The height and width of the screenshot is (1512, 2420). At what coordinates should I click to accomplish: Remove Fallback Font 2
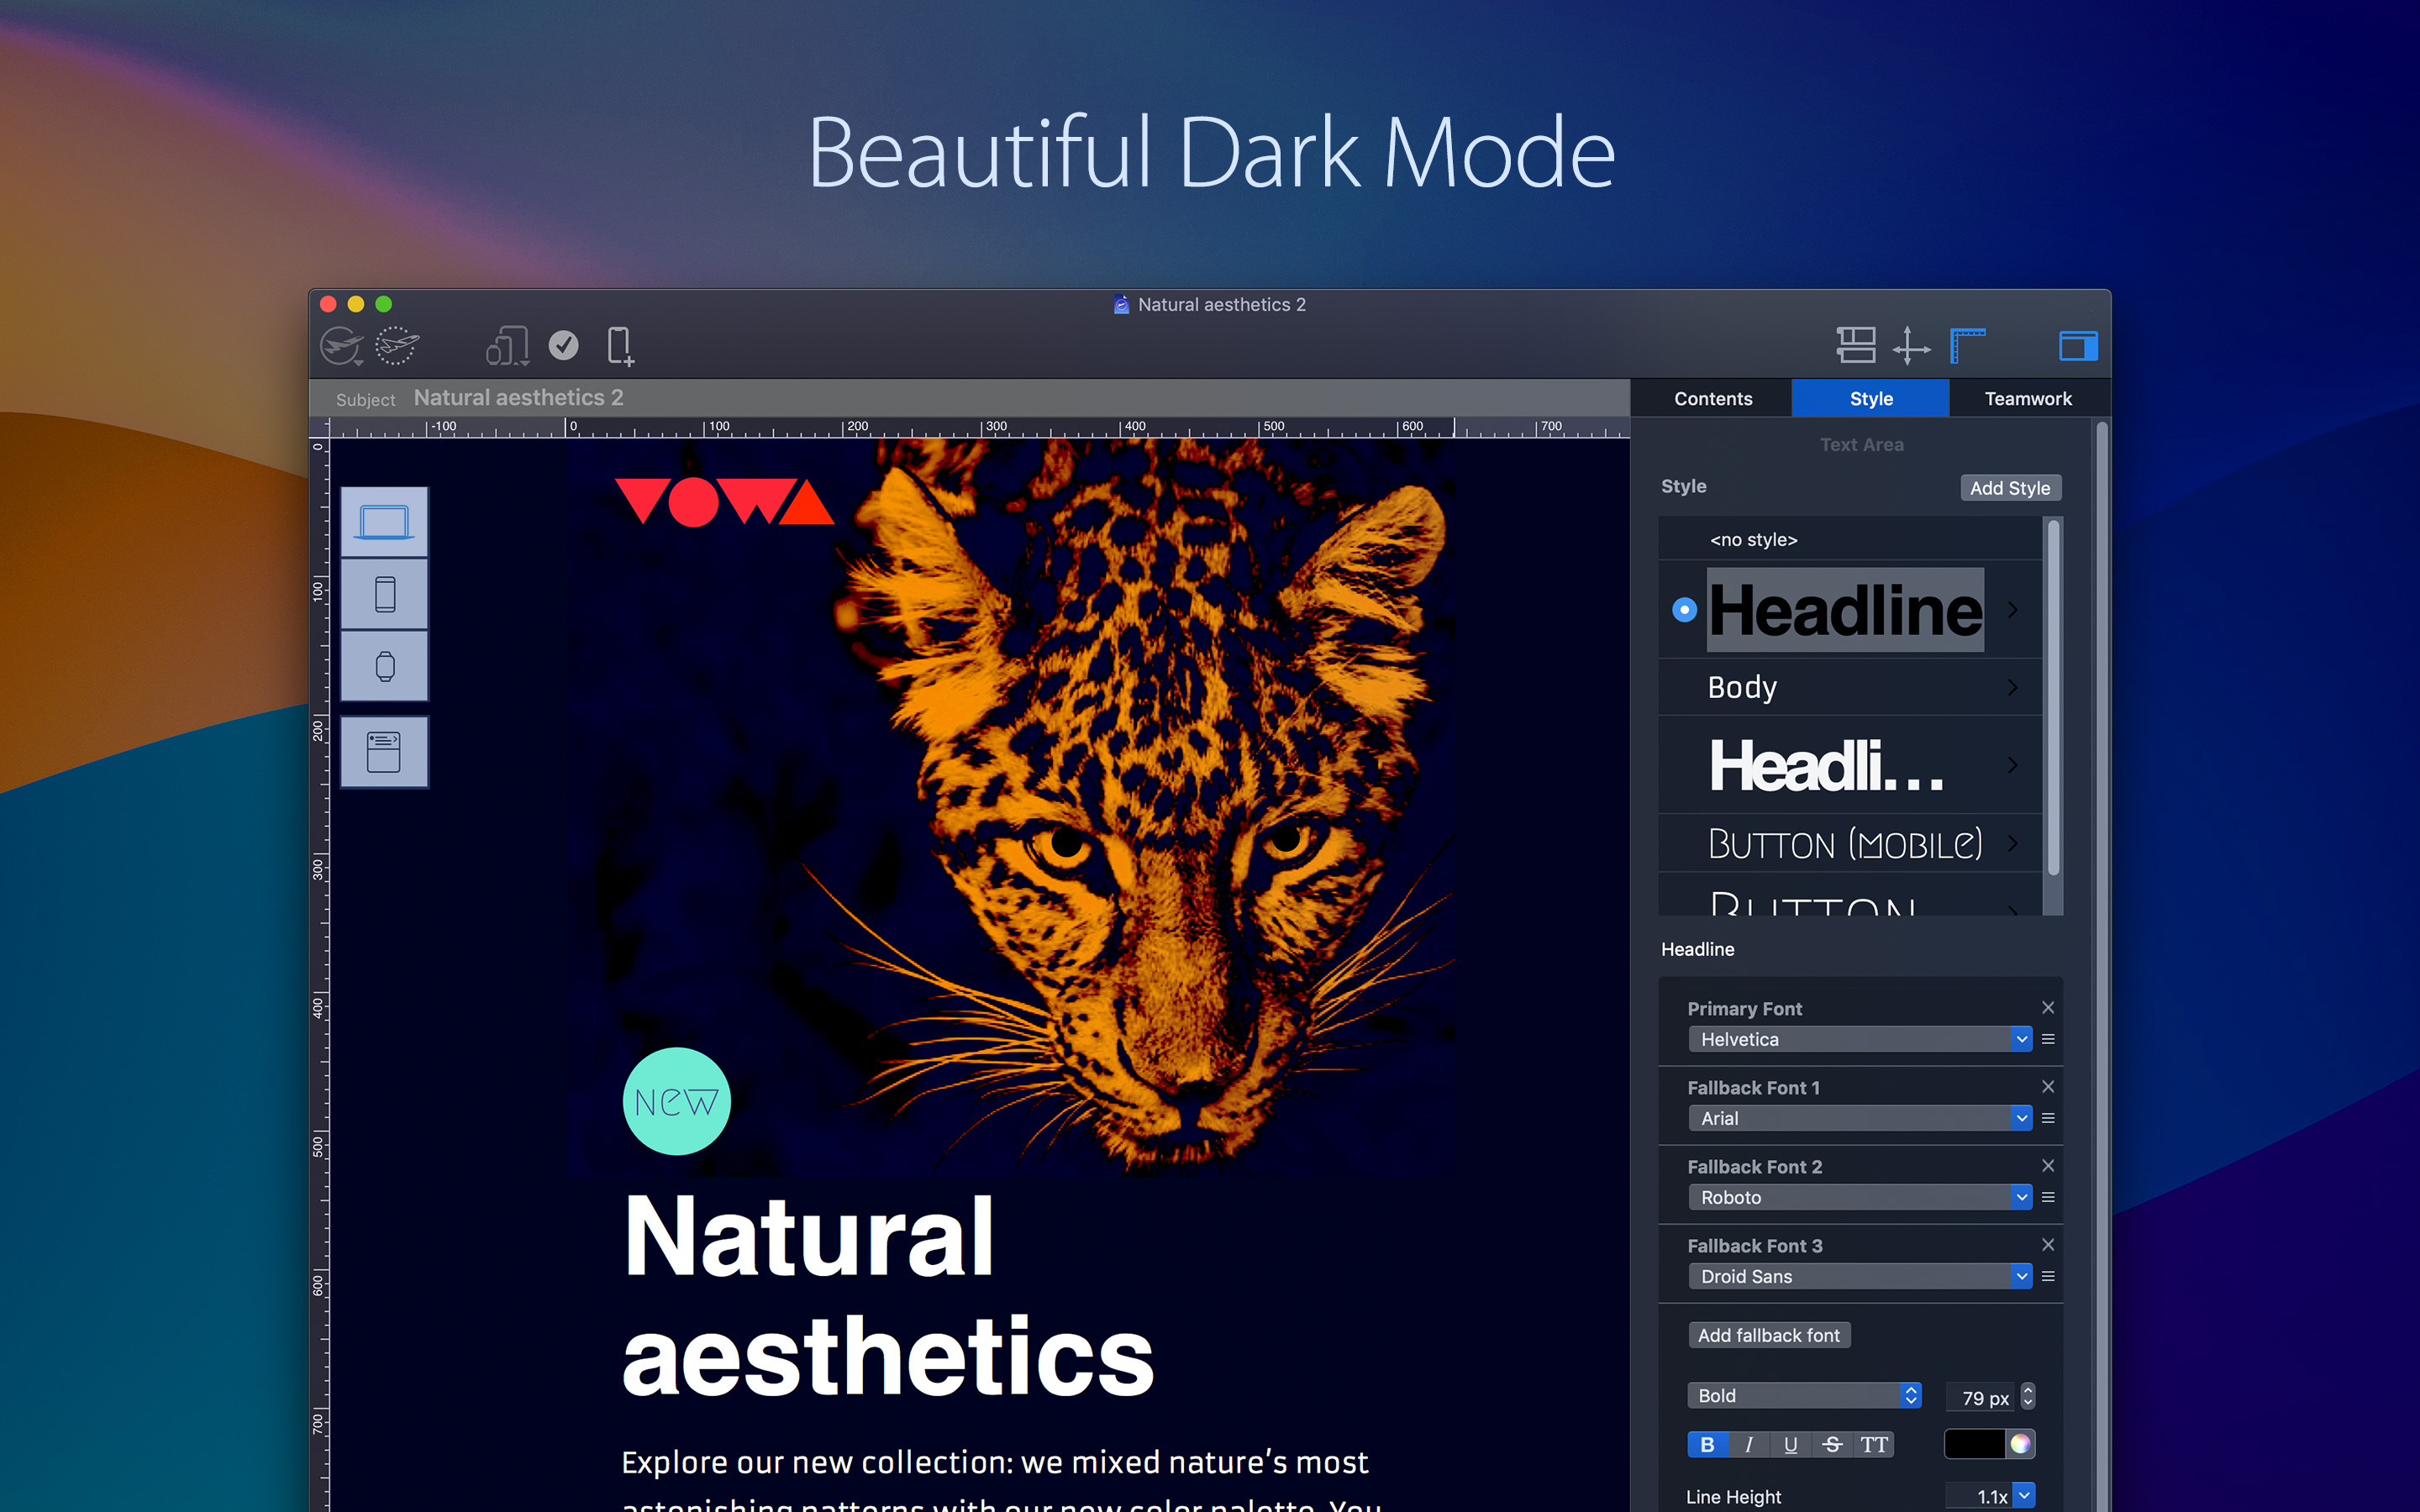(2048, 1165)
